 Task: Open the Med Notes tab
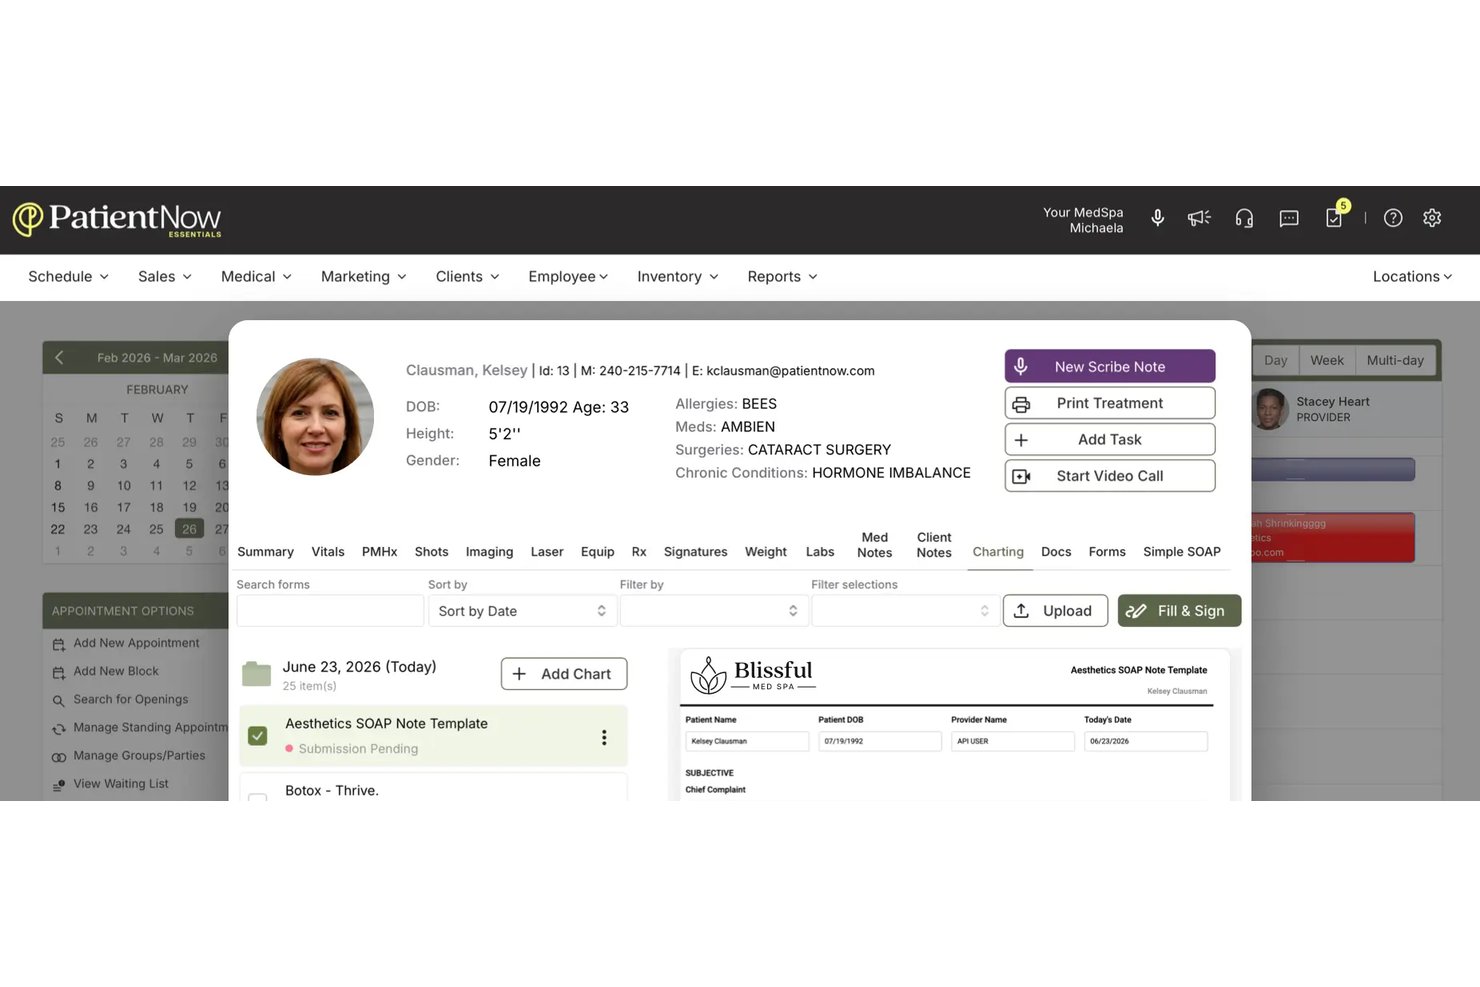(874, 545)
